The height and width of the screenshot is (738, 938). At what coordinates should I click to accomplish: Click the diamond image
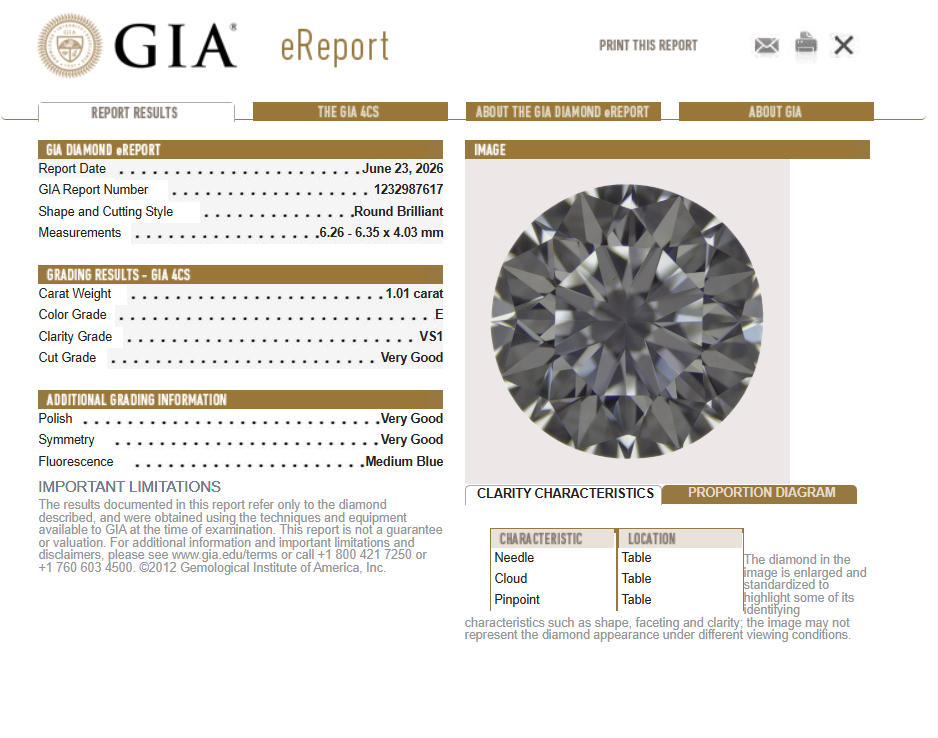[627, 321]
